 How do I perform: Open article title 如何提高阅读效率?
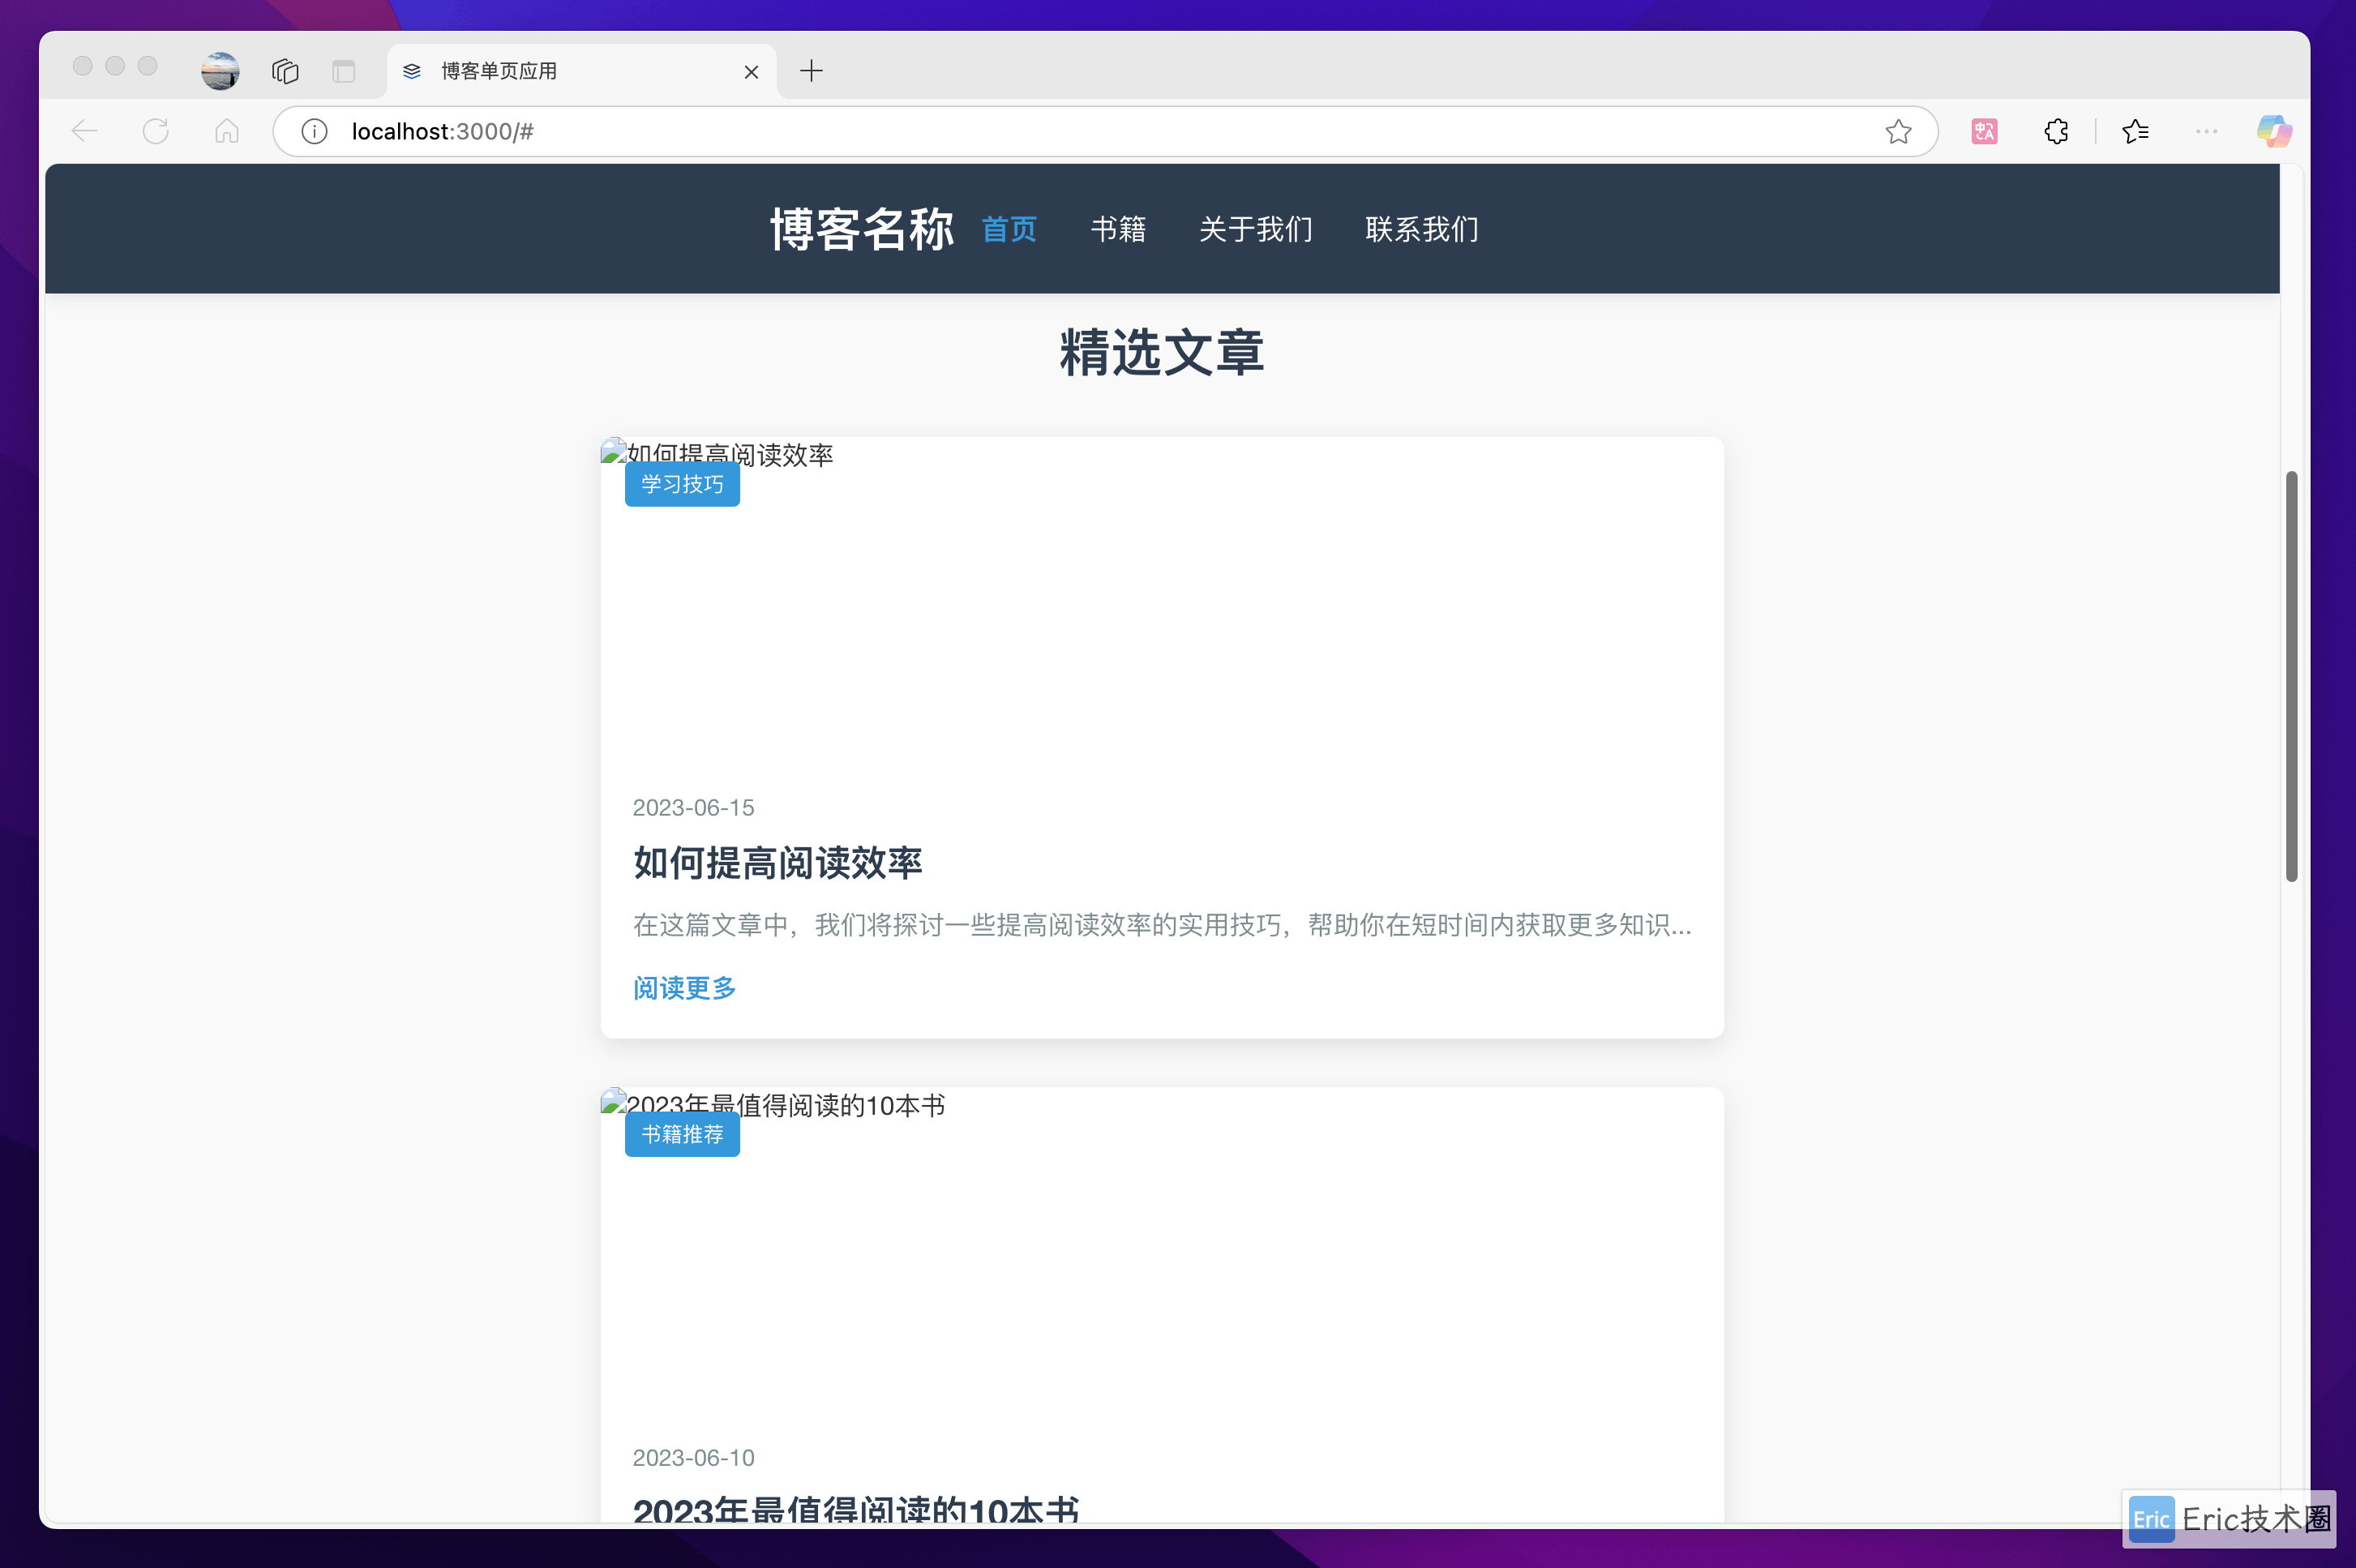777,862
